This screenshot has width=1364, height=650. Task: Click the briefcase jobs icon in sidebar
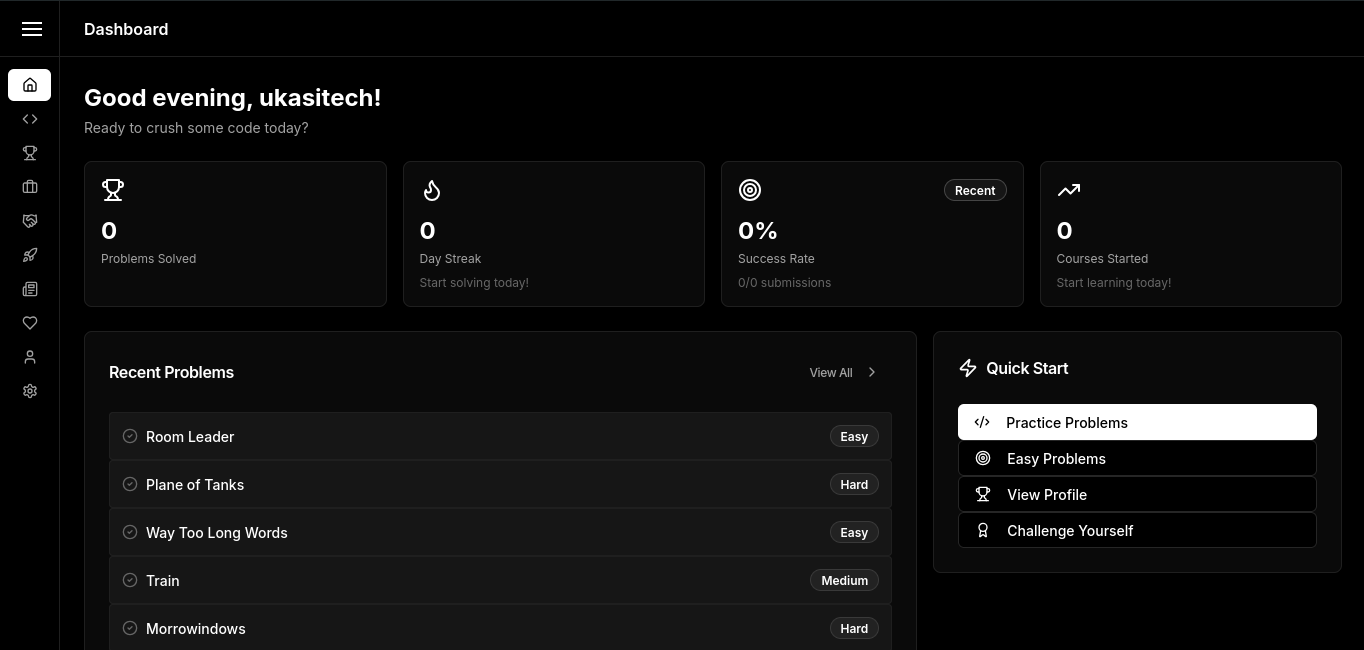click(30, 187)
